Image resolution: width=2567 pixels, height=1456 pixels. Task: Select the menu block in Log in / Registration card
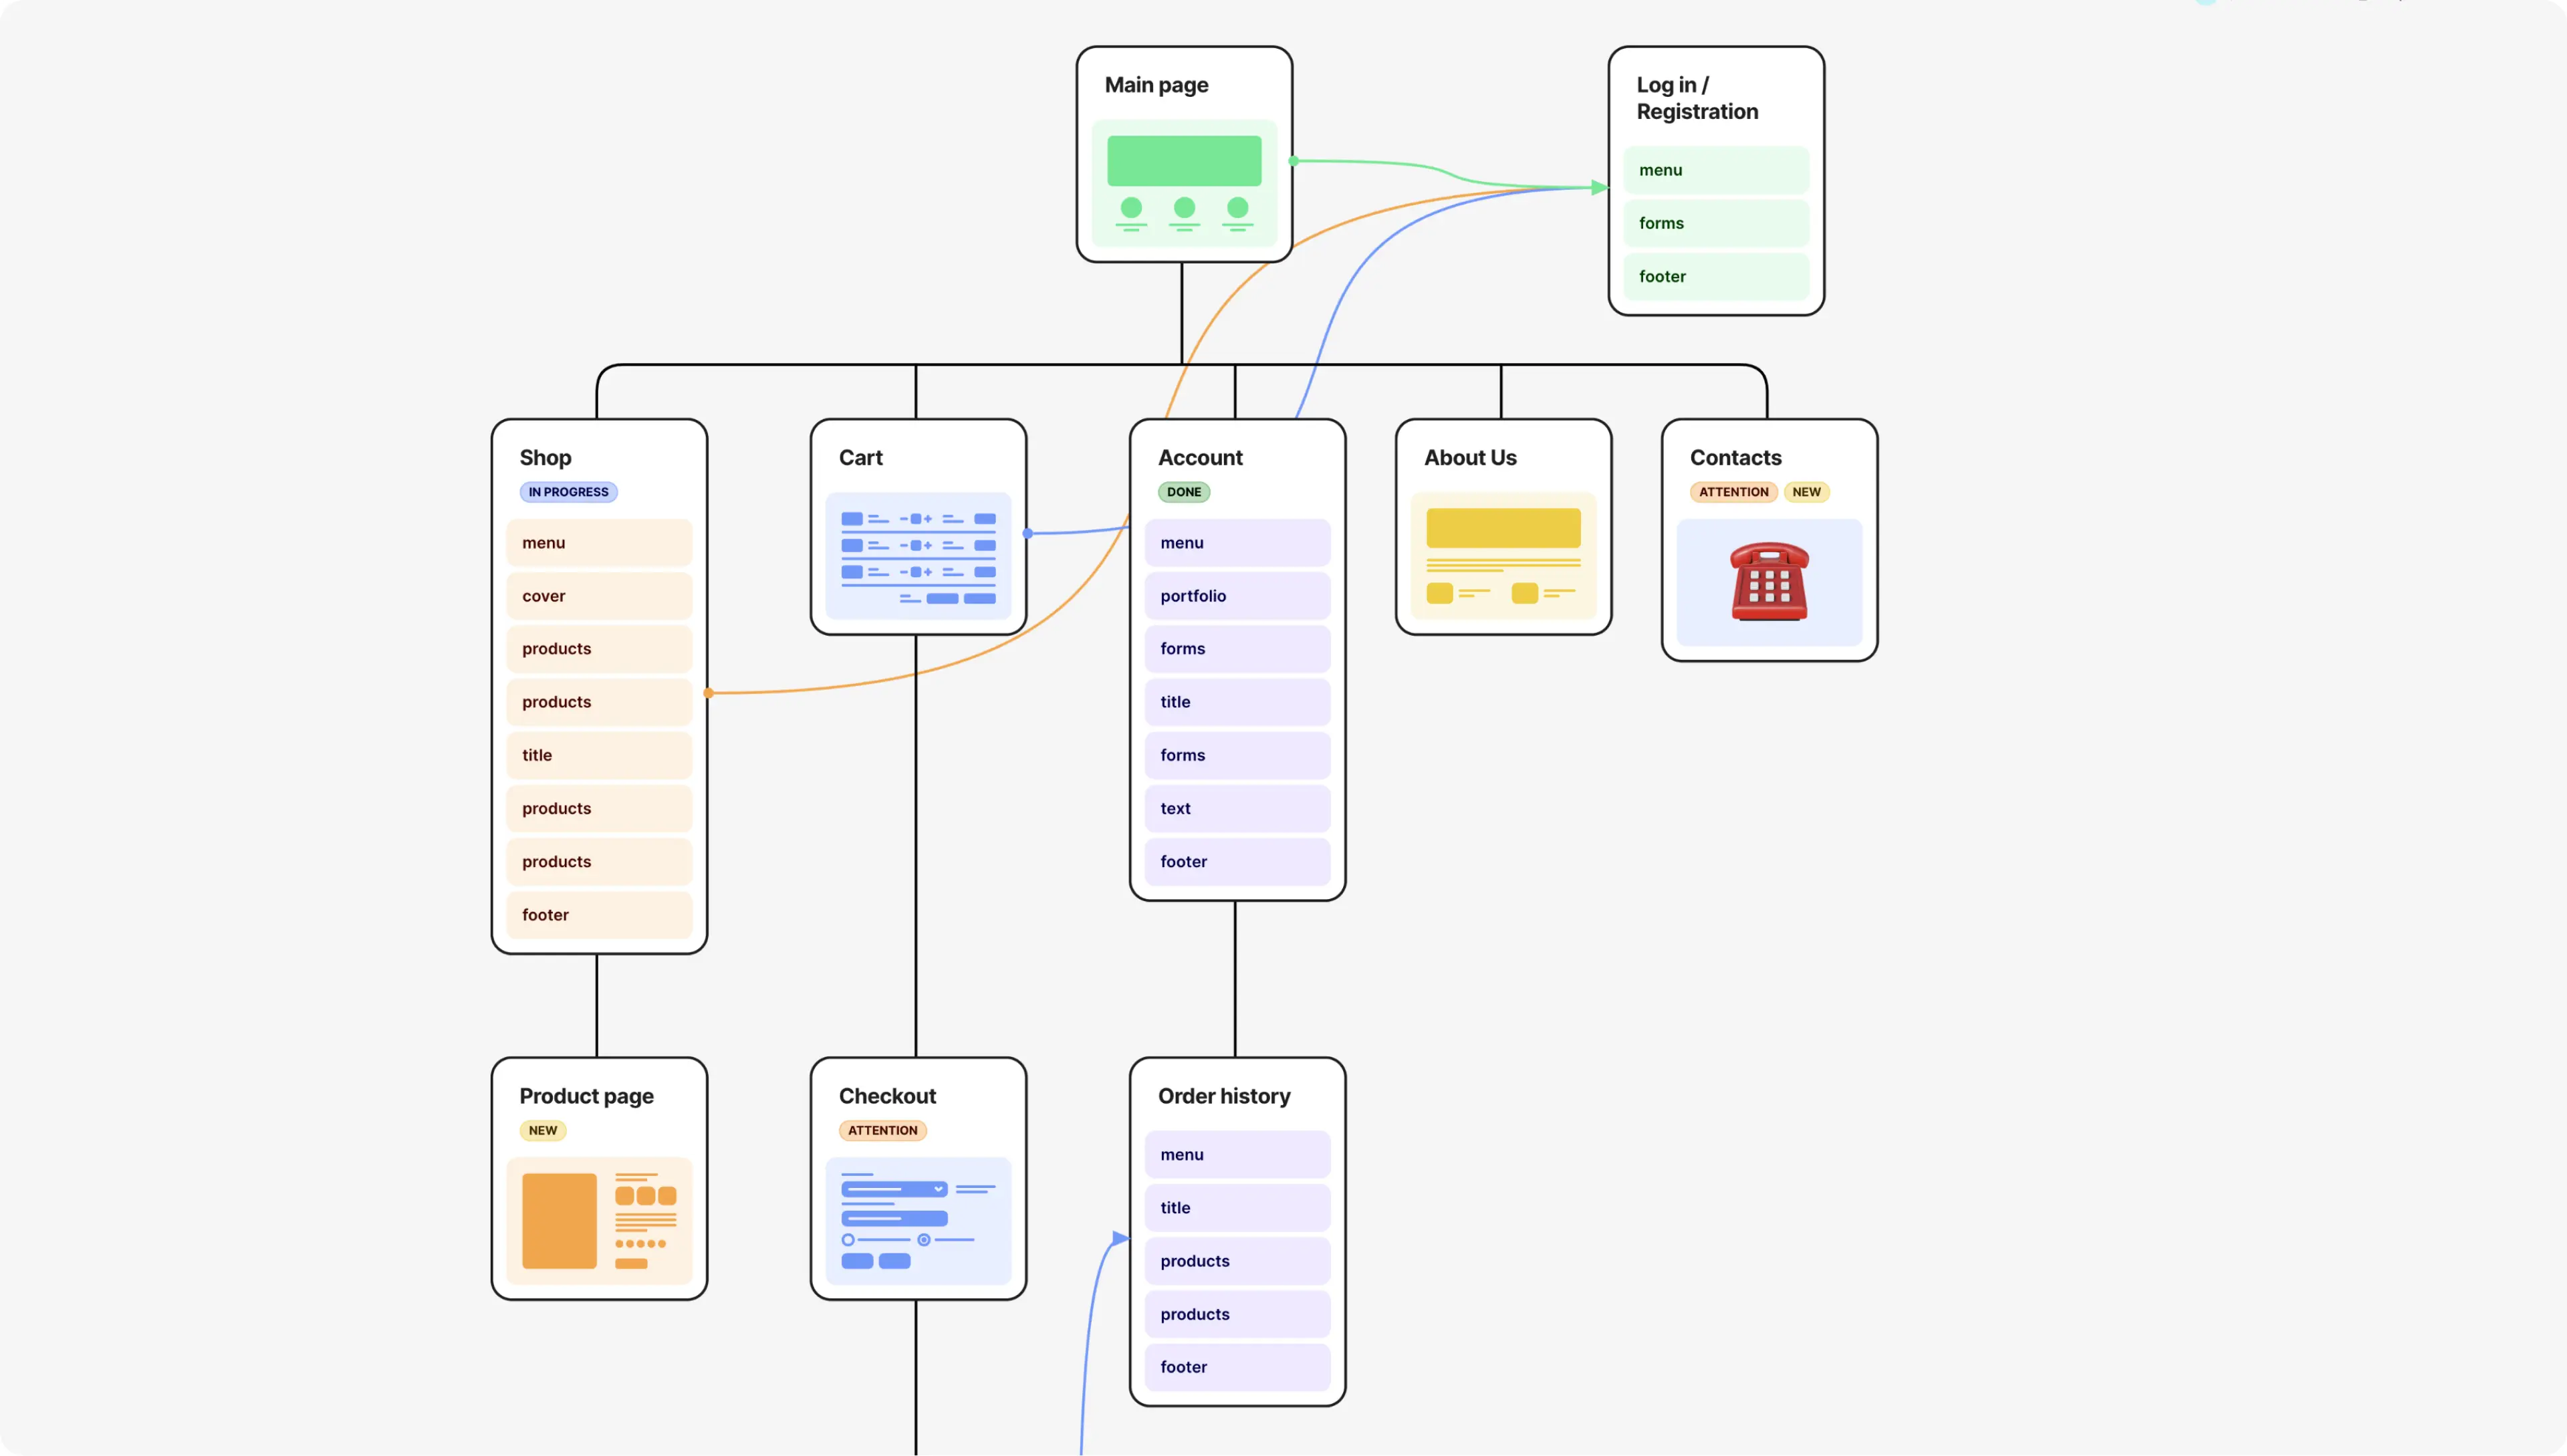1715,170
